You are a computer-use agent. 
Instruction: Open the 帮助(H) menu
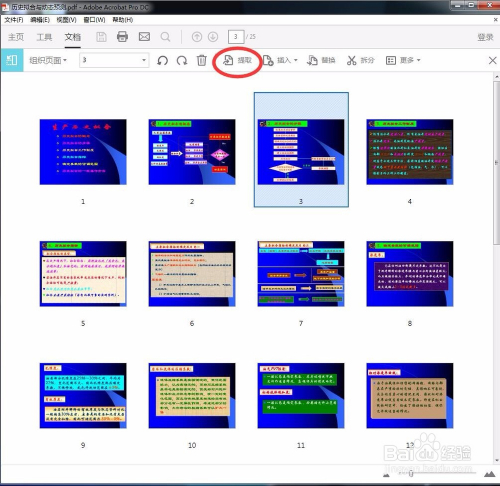pos(122,20)
